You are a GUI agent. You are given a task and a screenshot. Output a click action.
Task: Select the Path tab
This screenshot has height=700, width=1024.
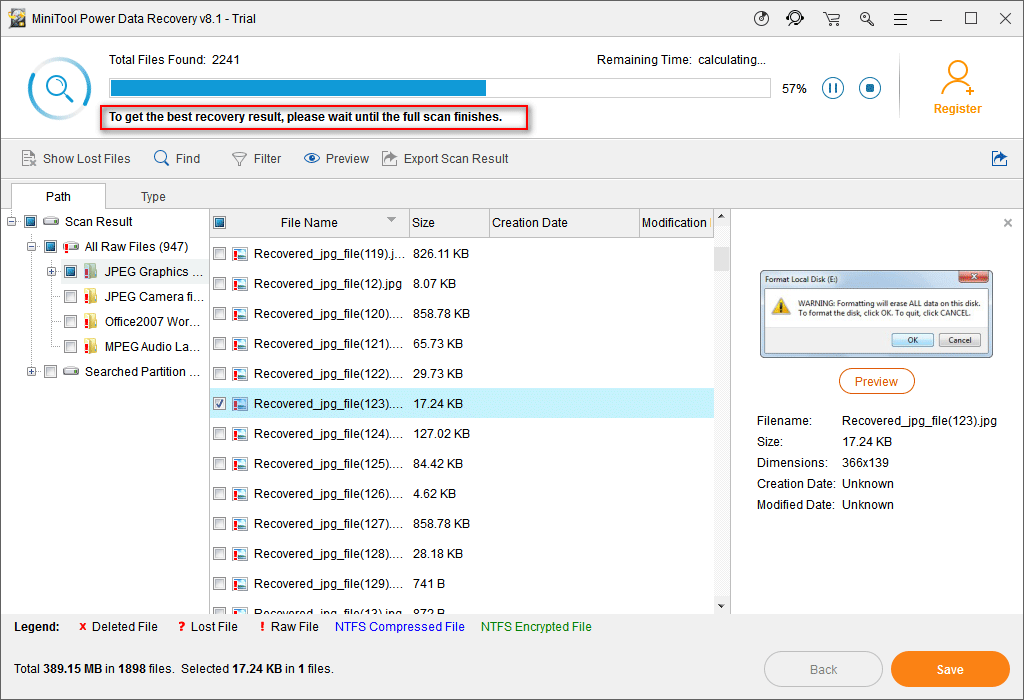point(58,197)
